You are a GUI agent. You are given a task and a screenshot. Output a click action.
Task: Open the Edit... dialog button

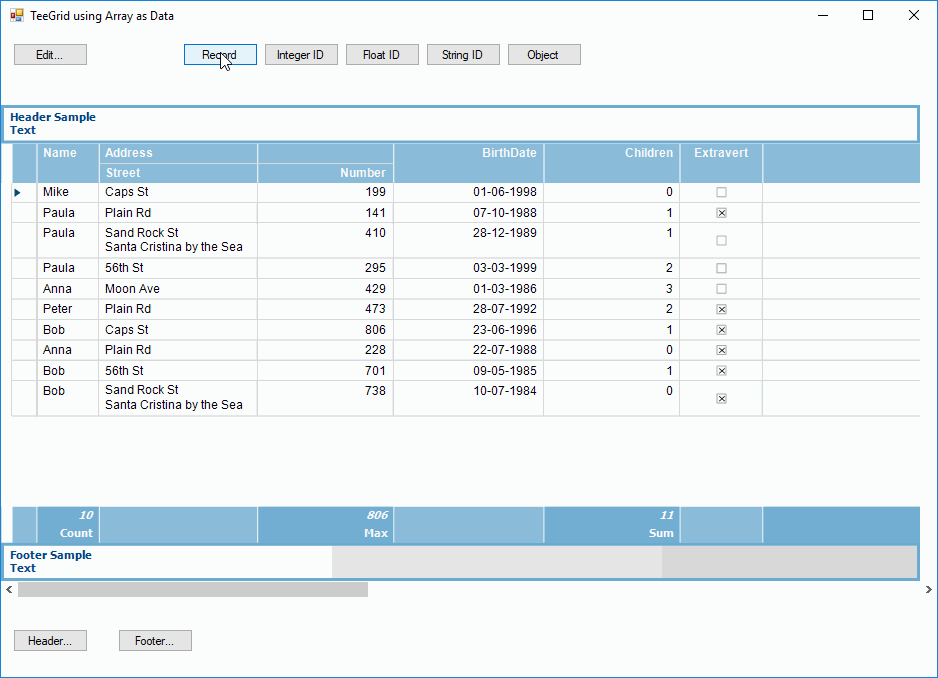coord(50,55)
